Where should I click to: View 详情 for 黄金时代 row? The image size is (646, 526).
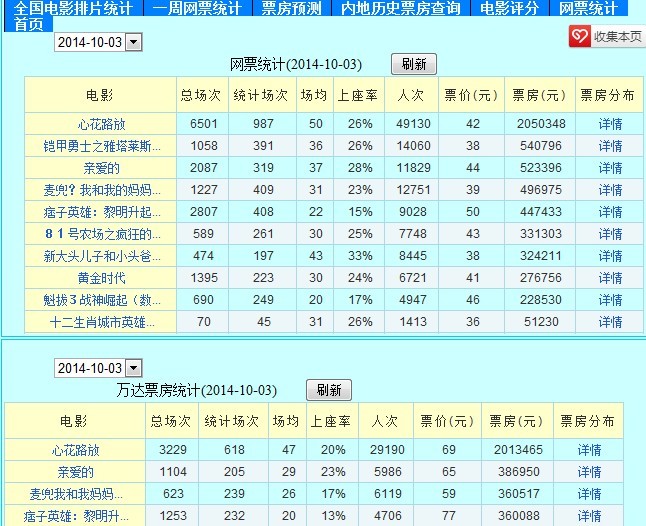click(610, 278)
